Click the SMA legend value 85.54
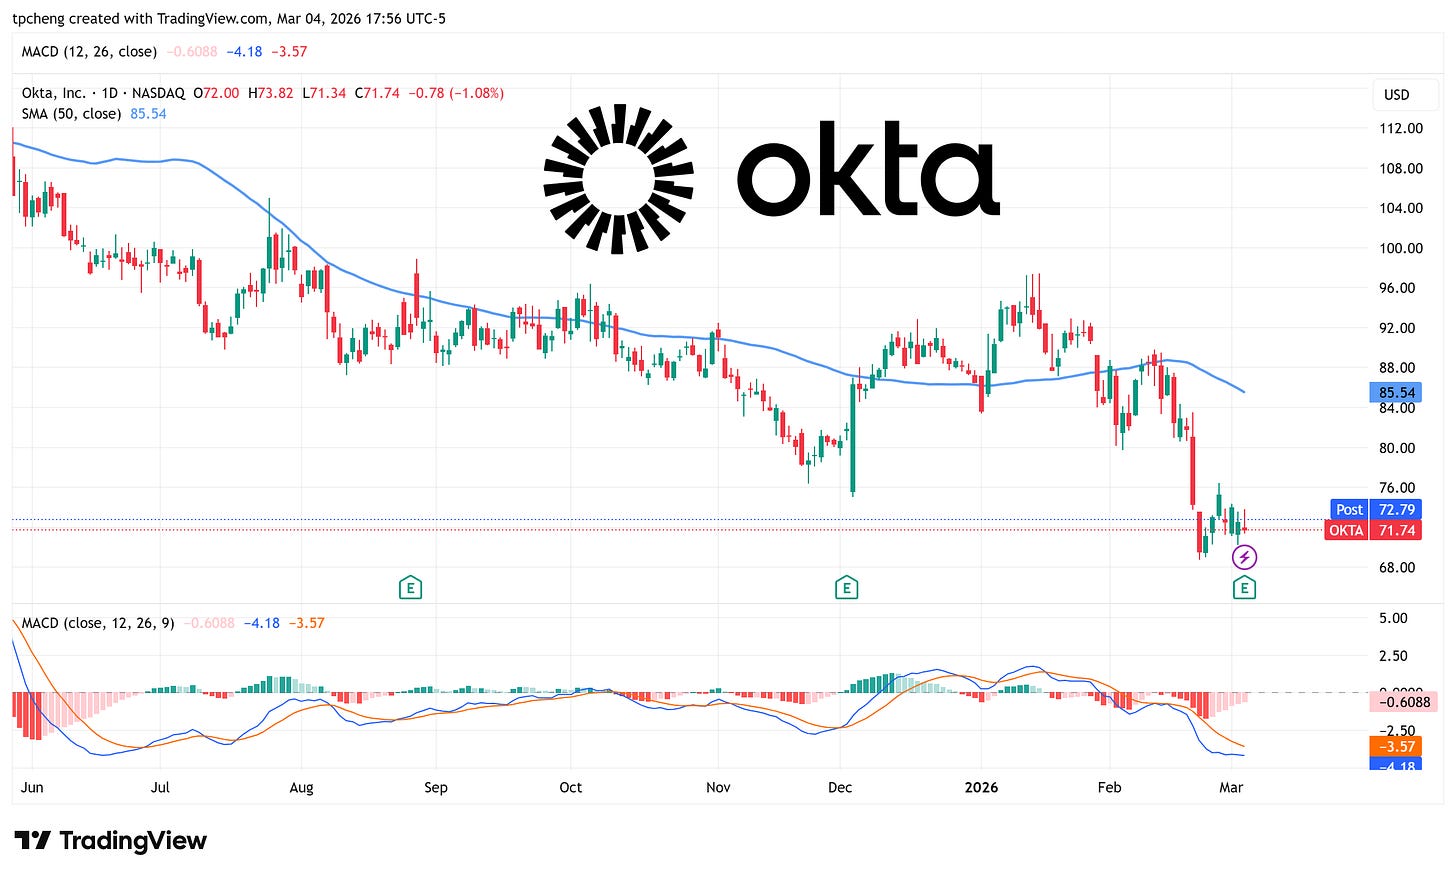 pos(148,114)
